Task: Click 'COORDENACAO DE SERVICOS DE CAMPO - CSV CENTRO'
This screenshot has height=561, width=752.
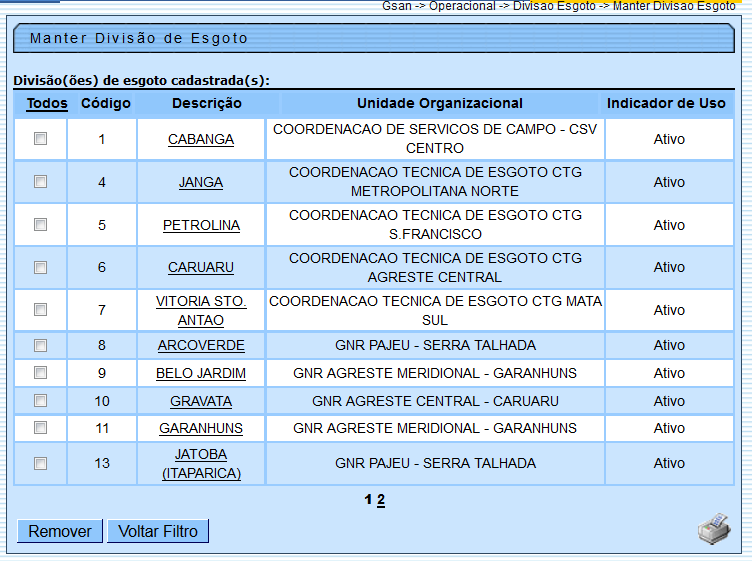Action: pos(435,139)
